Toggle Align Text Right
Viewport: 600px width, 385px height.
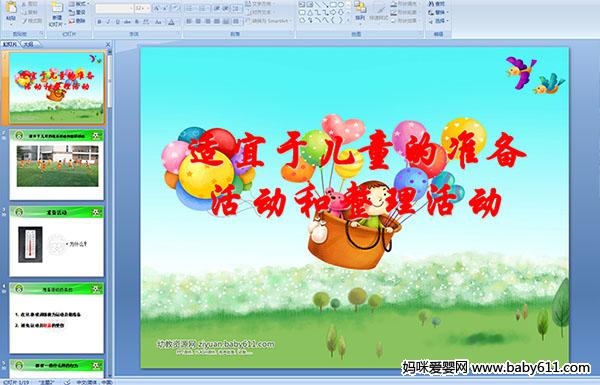click(x=208, y=22)
